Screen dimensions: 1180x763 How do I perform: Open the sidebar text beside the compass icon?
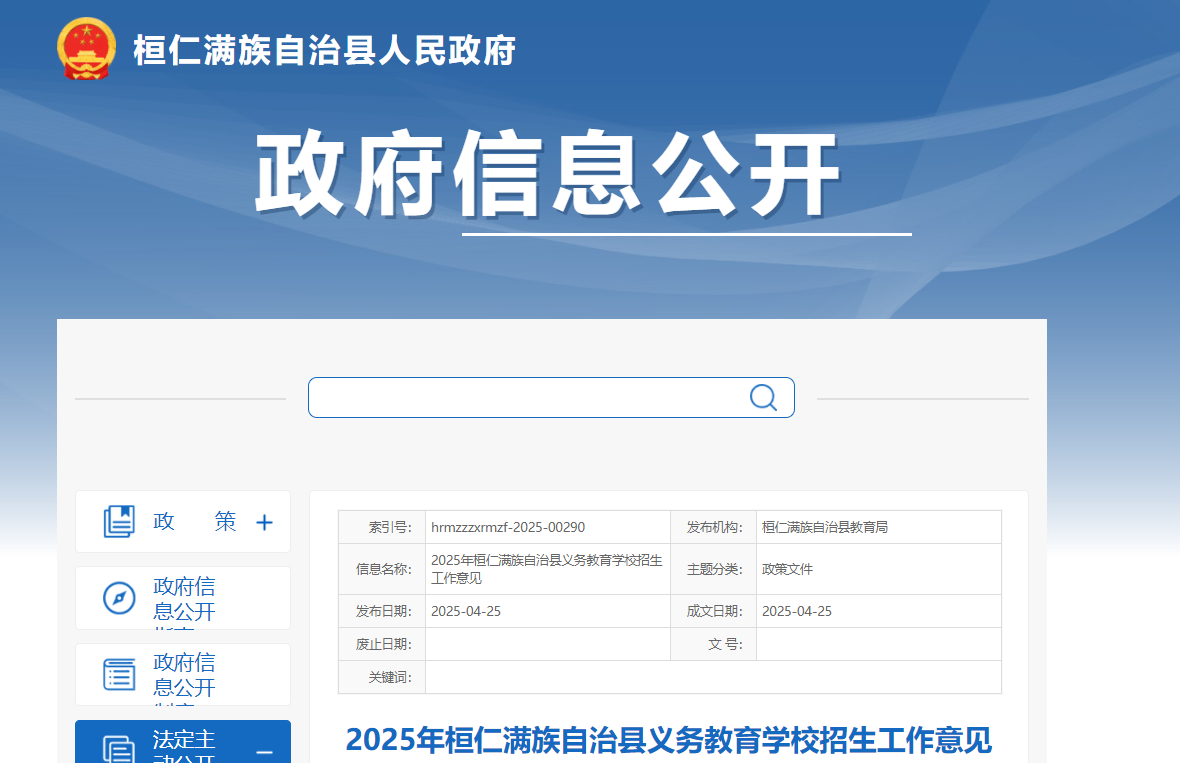pyautogui.click(x=184, y=599)
